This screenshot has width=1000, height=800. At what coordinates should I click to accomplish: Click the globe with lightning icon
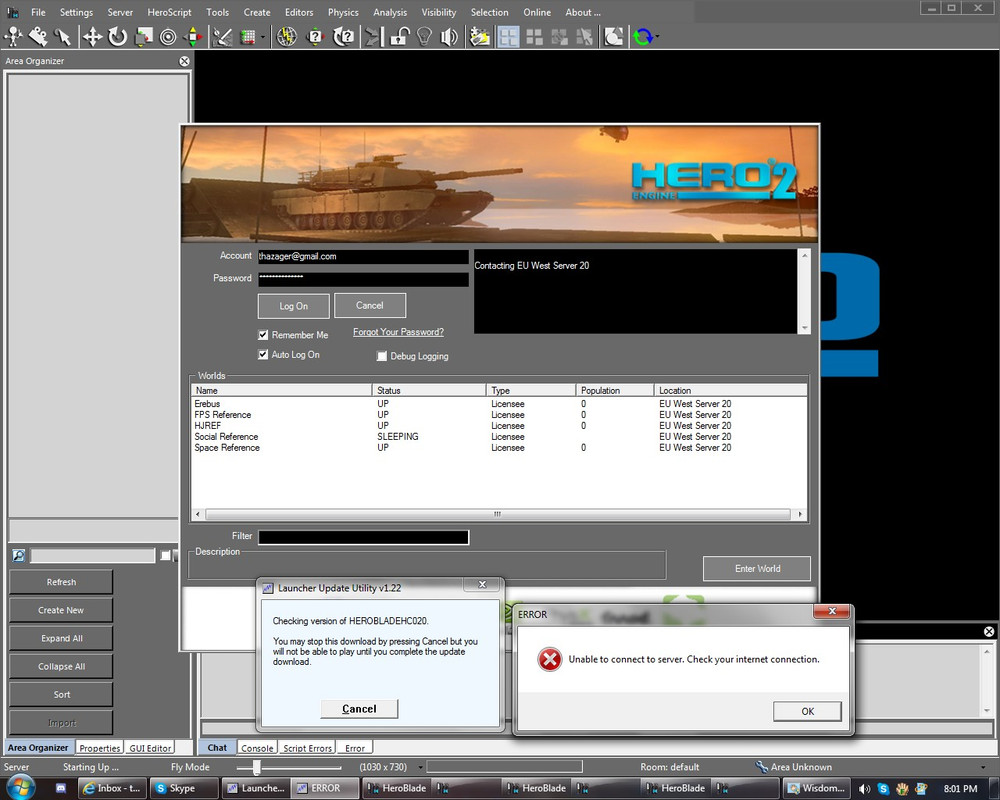(x=286, y=37)
